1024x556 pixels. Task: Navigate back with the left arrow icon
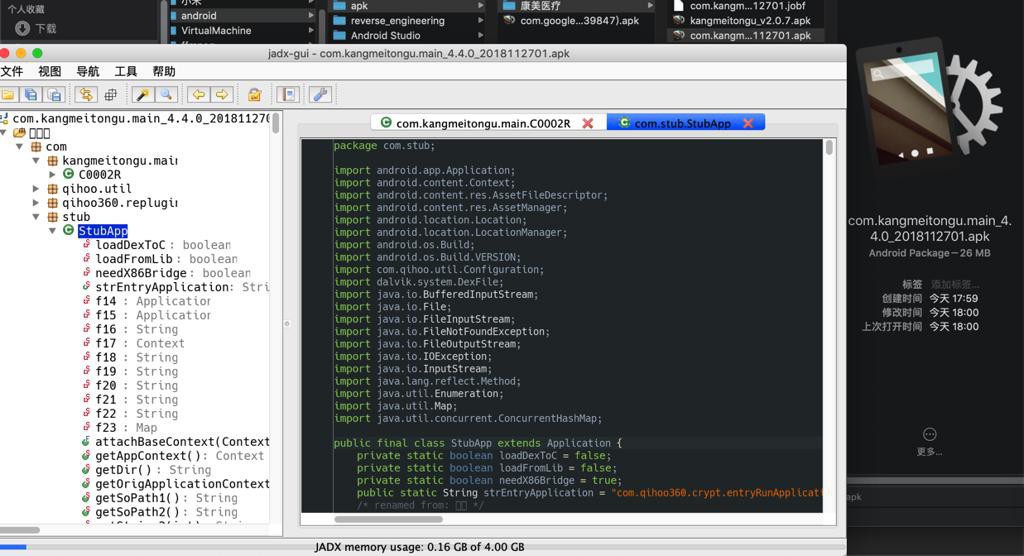[198, 95]
